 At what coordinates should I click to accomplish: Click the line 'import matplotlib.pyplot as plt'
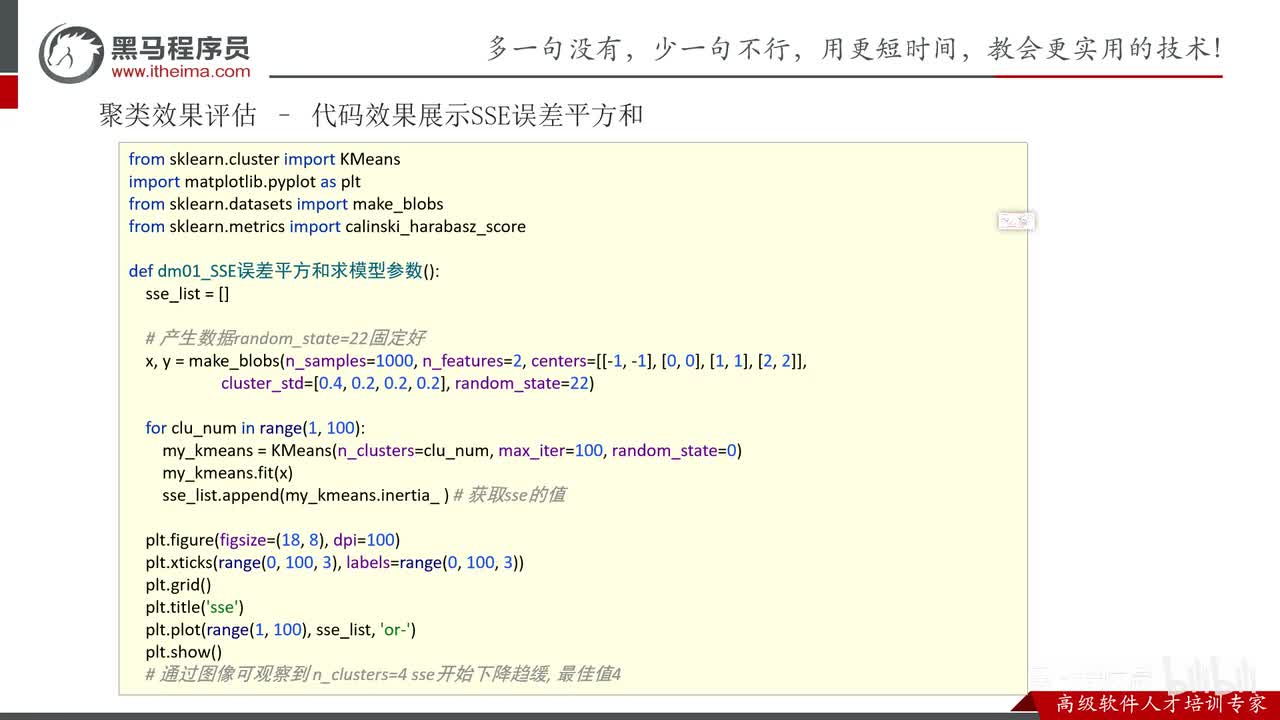click(x=245, y=182)
